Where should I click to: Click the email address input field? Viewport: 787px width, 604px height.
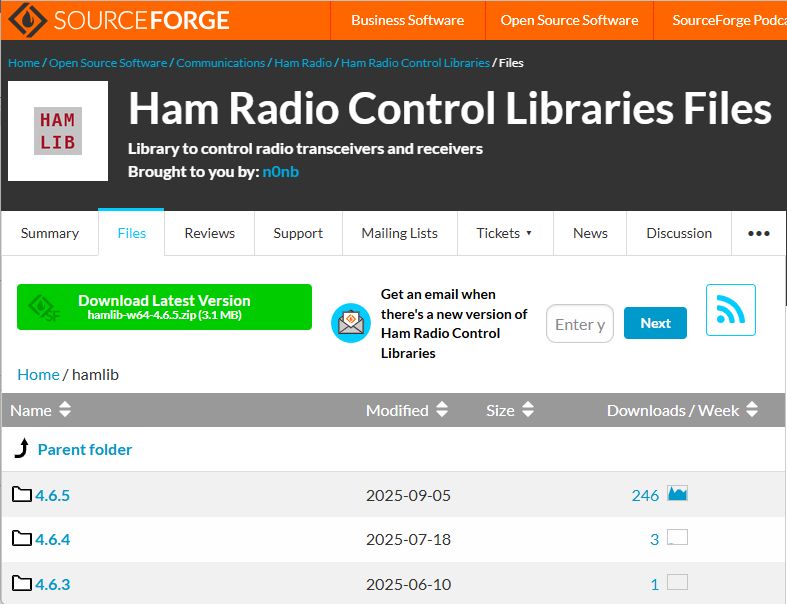coord(580,324)
